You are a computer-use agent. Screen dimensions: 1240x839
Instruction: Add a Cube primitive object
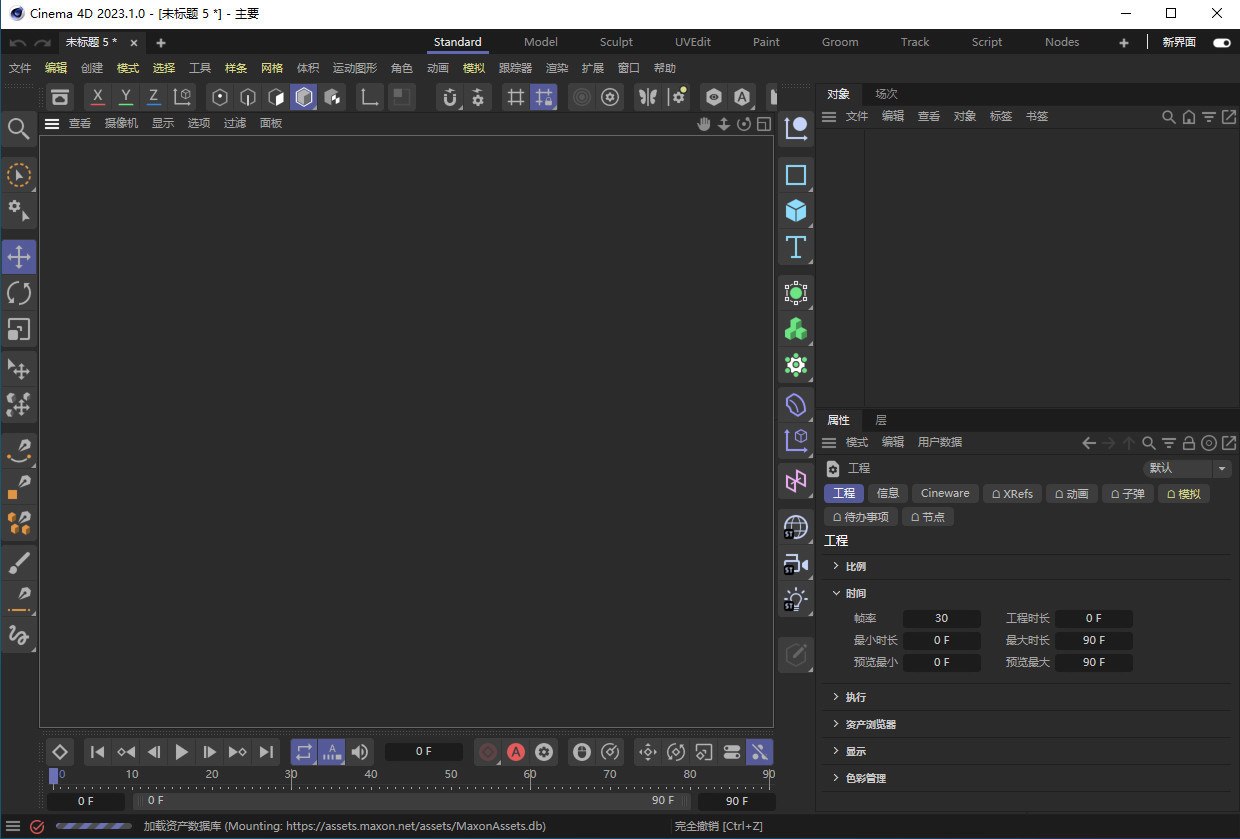click(x=796, y=211)
